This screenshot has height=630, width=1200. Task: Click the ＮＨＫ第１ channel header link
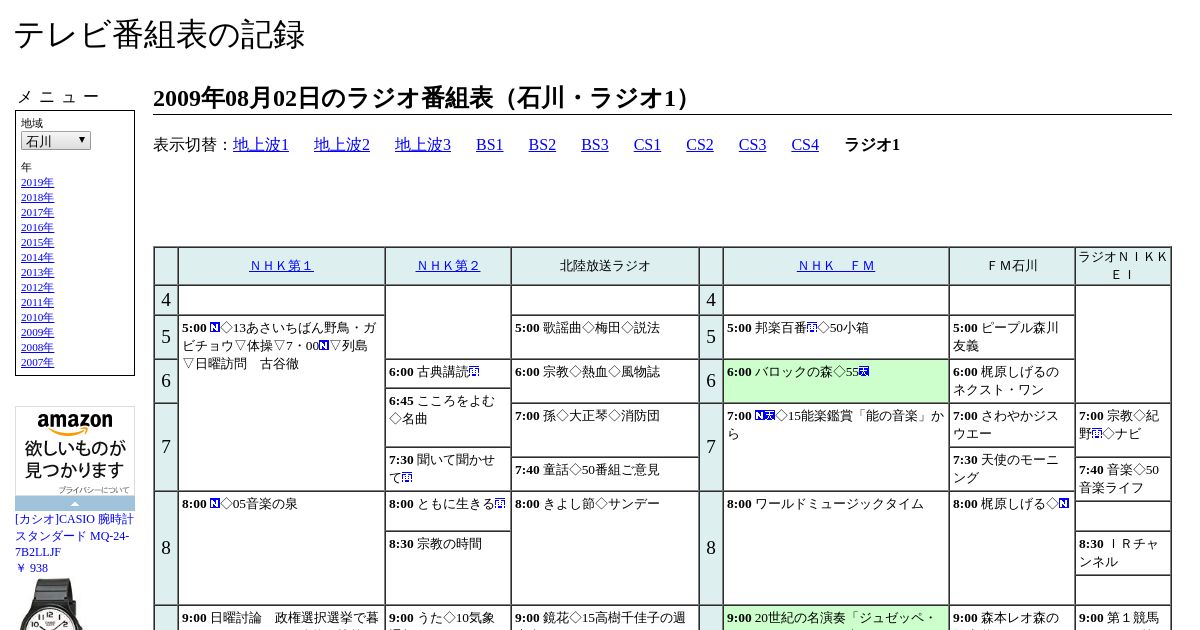tap(281, 266)
